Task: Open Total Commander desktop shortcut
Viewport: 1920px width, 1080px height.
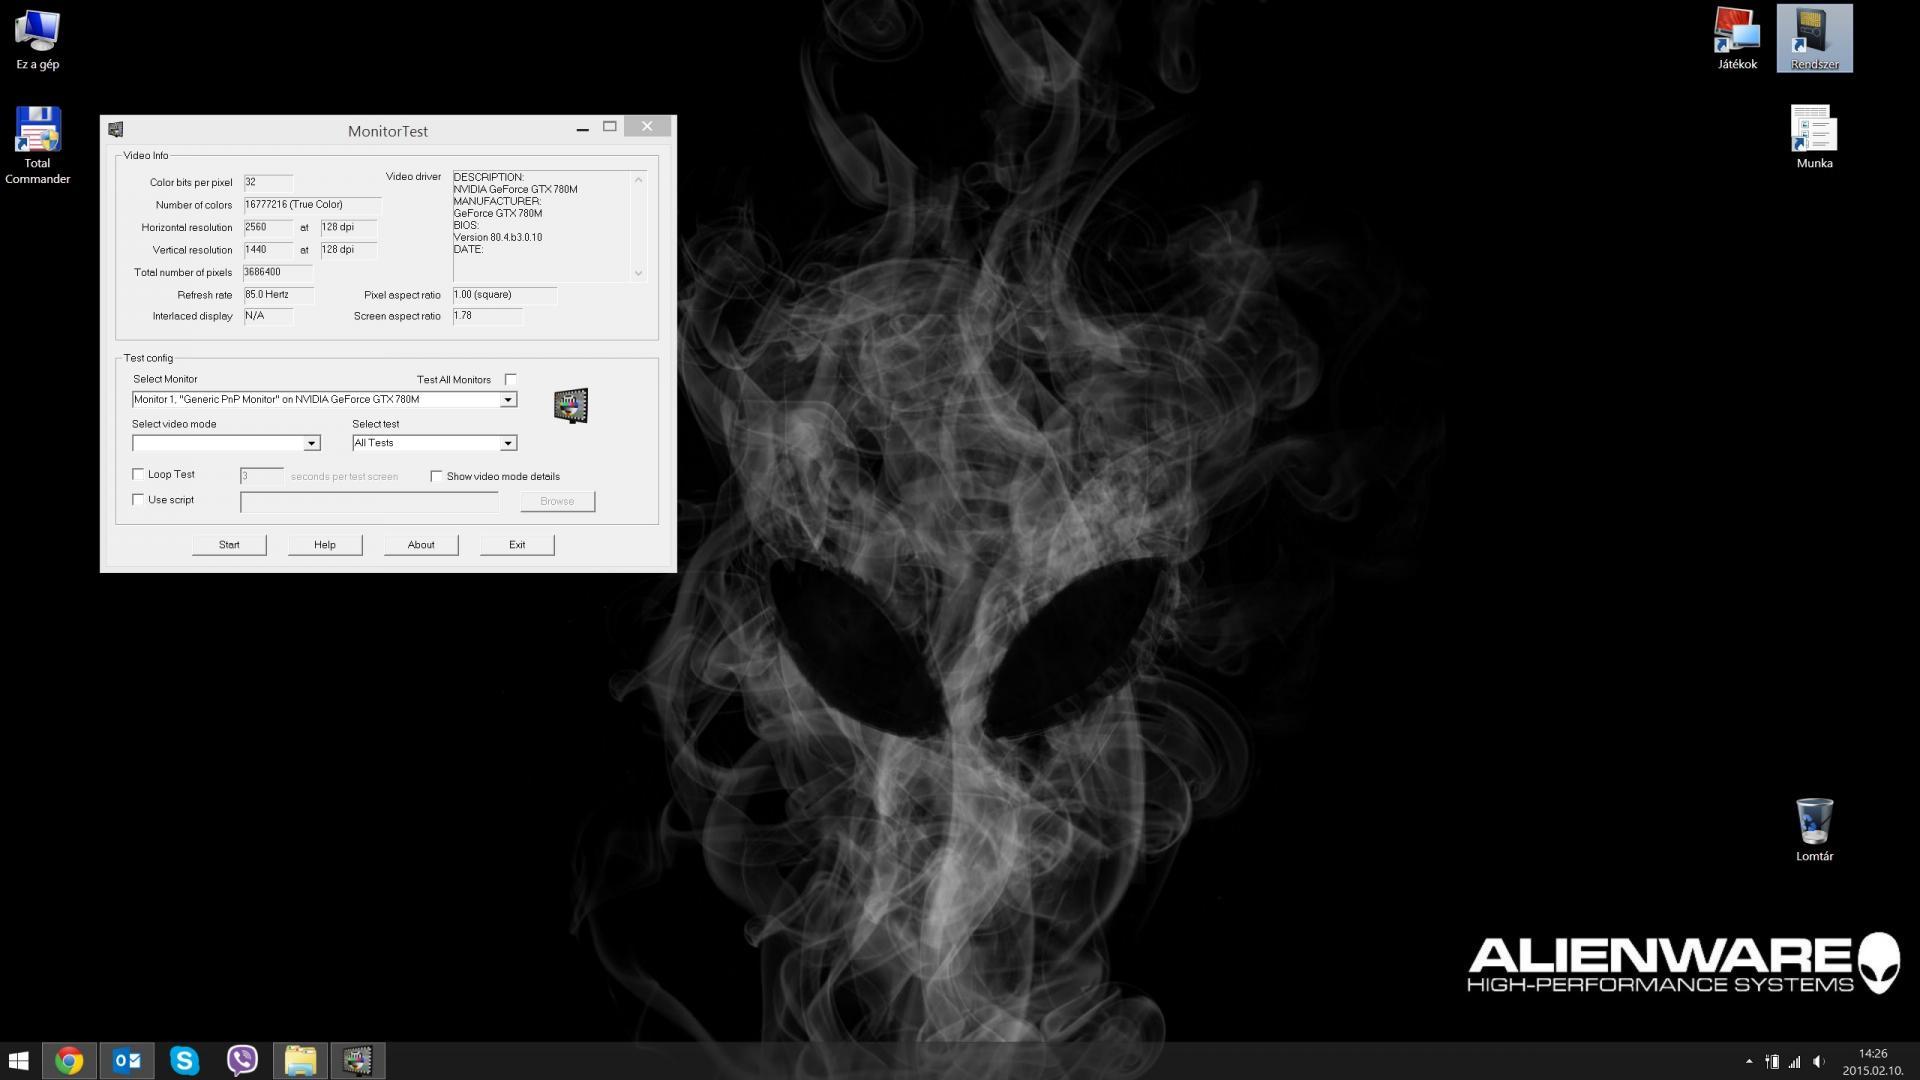Action: pos(37,145)
